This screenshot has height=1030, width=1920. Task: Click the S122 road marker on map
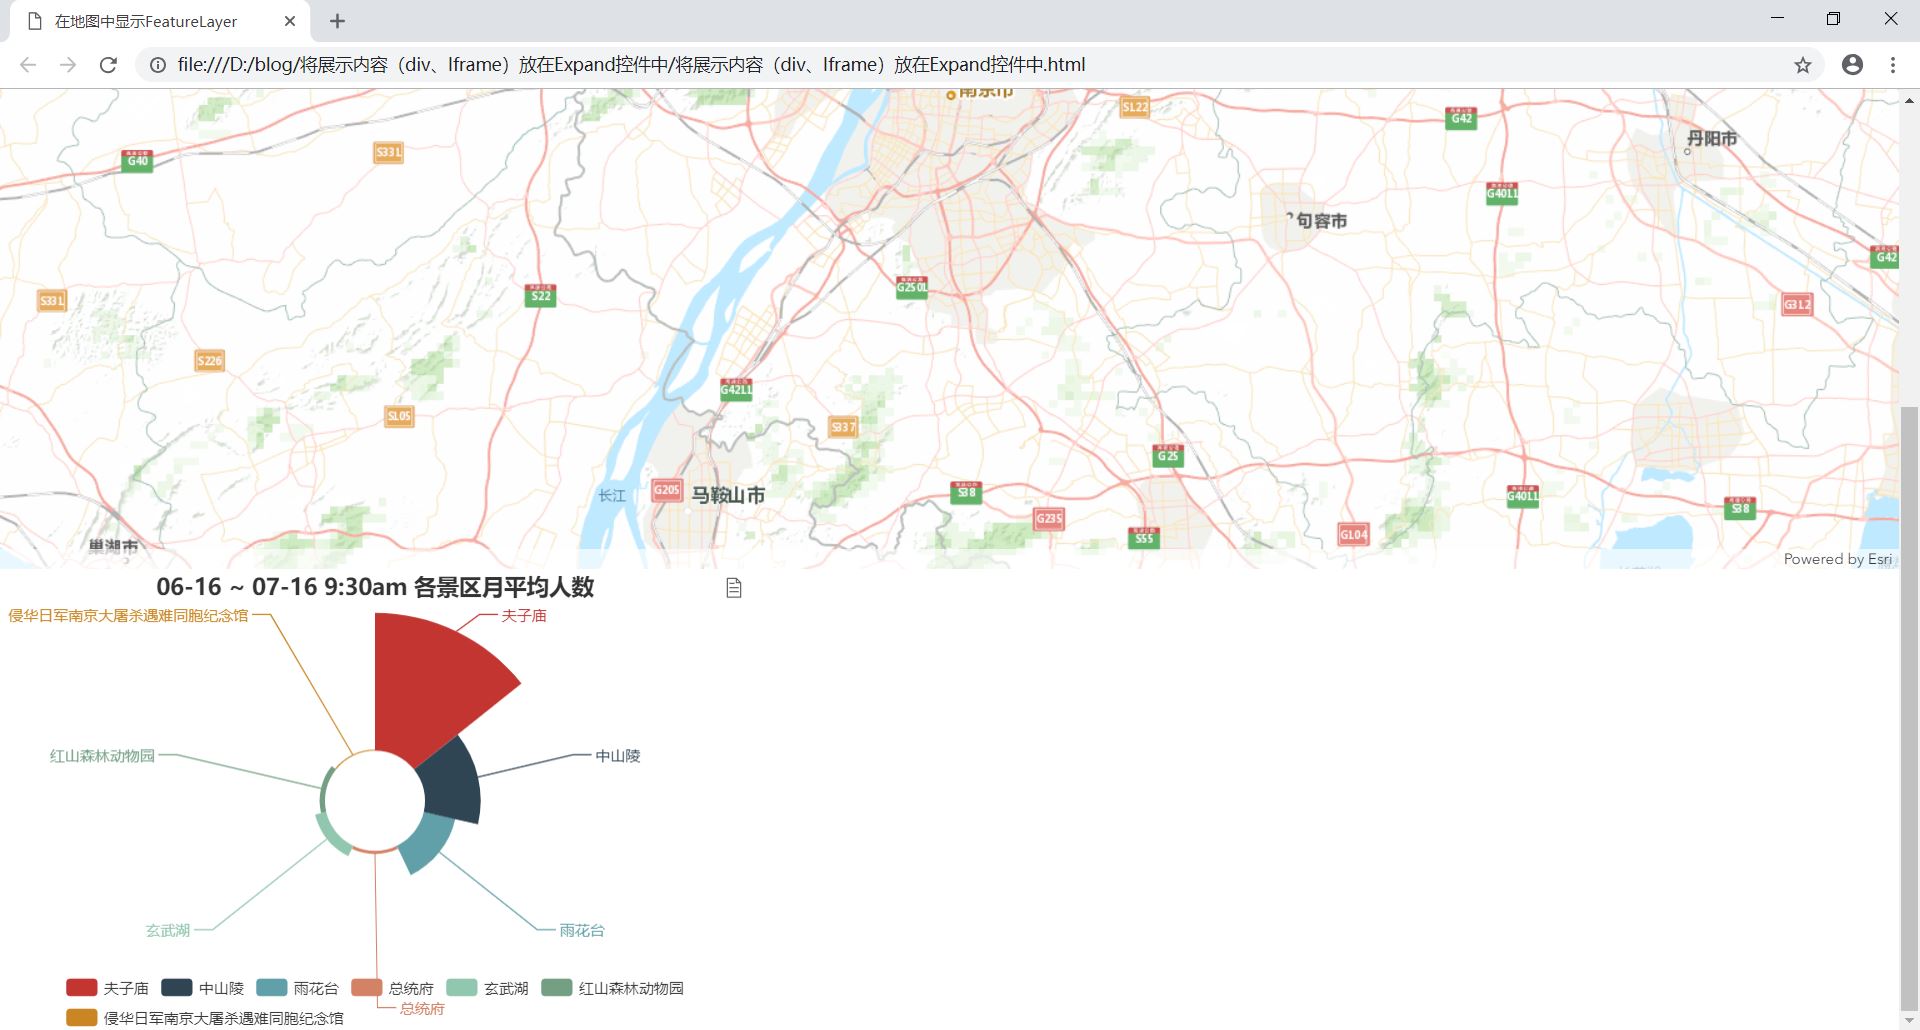click(1134, 107)
